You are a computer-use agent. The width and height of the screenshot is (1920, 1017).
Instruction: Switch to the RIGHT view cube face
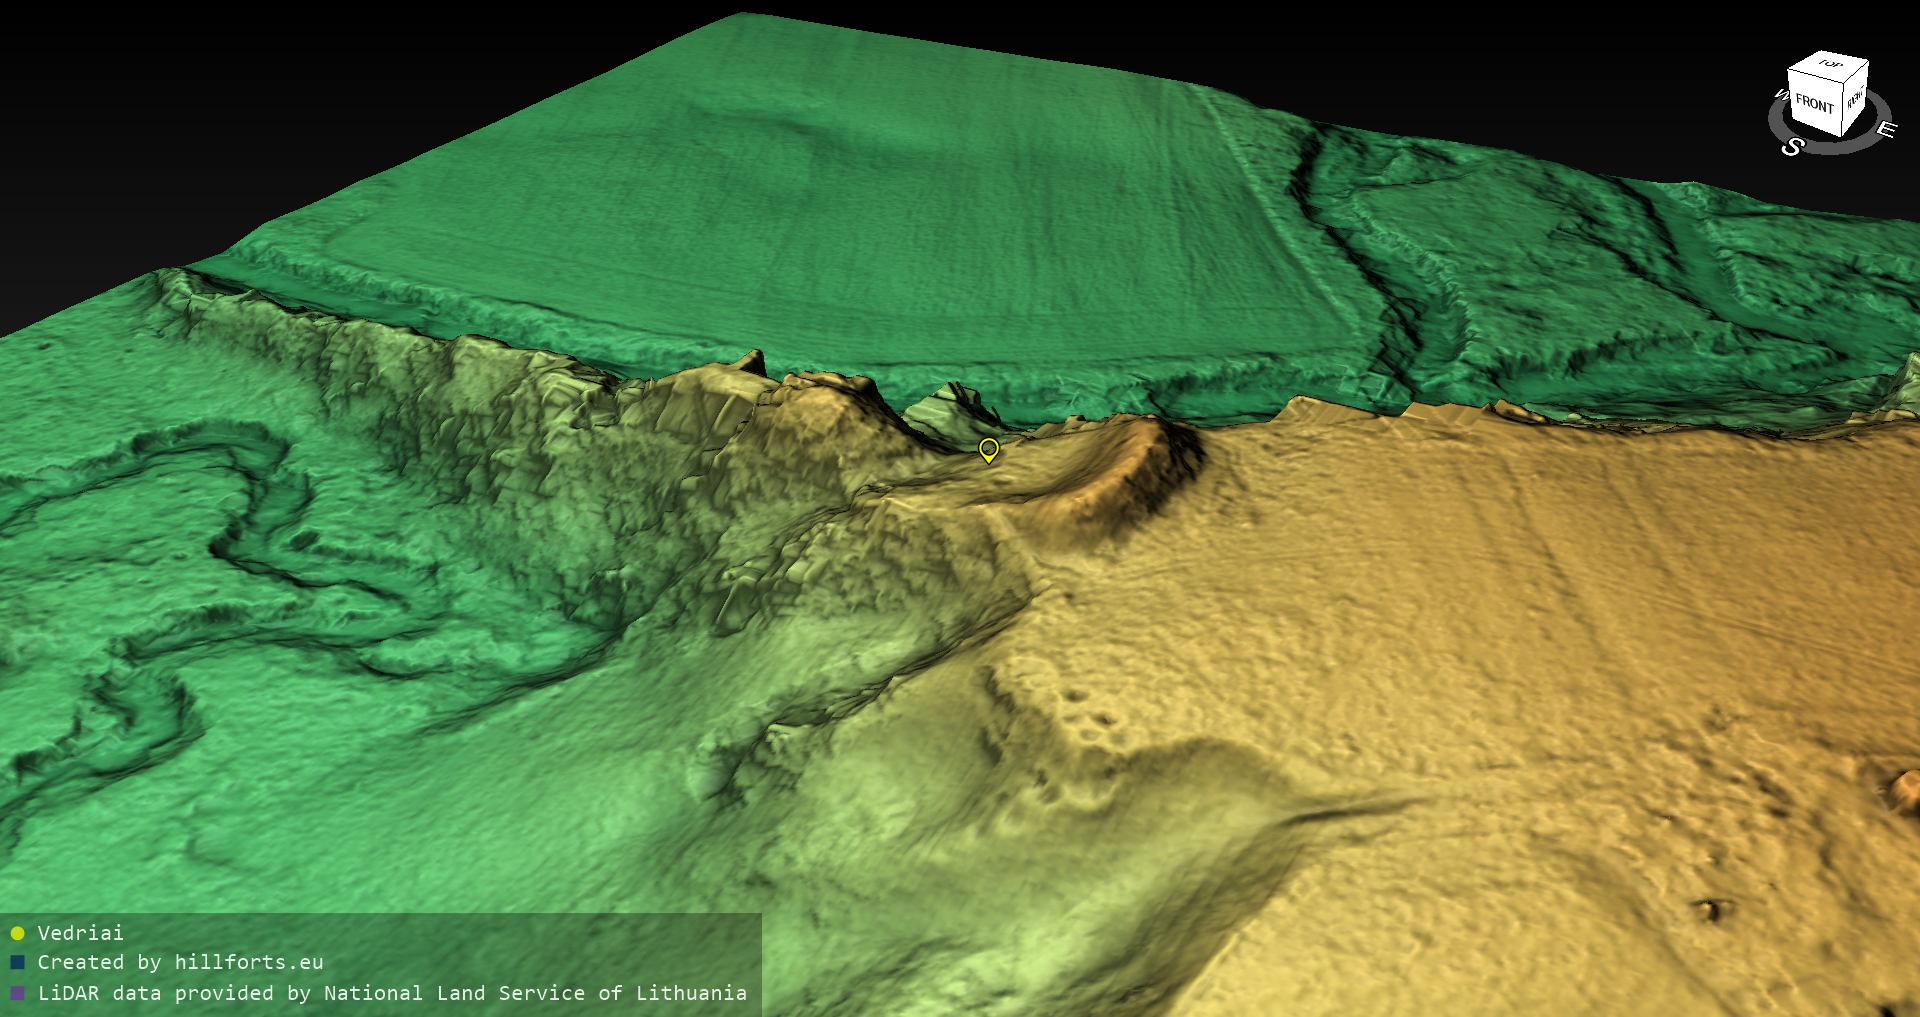[1855, 98]
